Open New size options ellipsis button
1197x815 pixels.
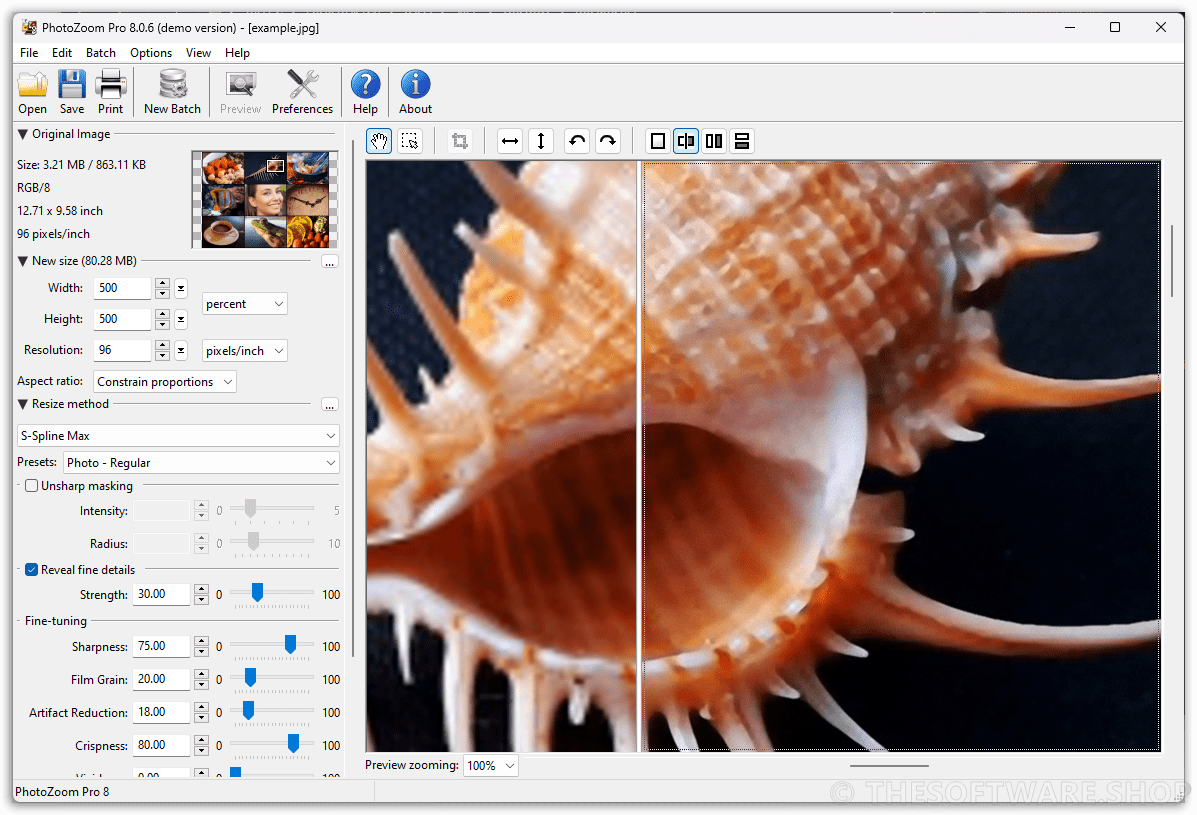point(330,262)
